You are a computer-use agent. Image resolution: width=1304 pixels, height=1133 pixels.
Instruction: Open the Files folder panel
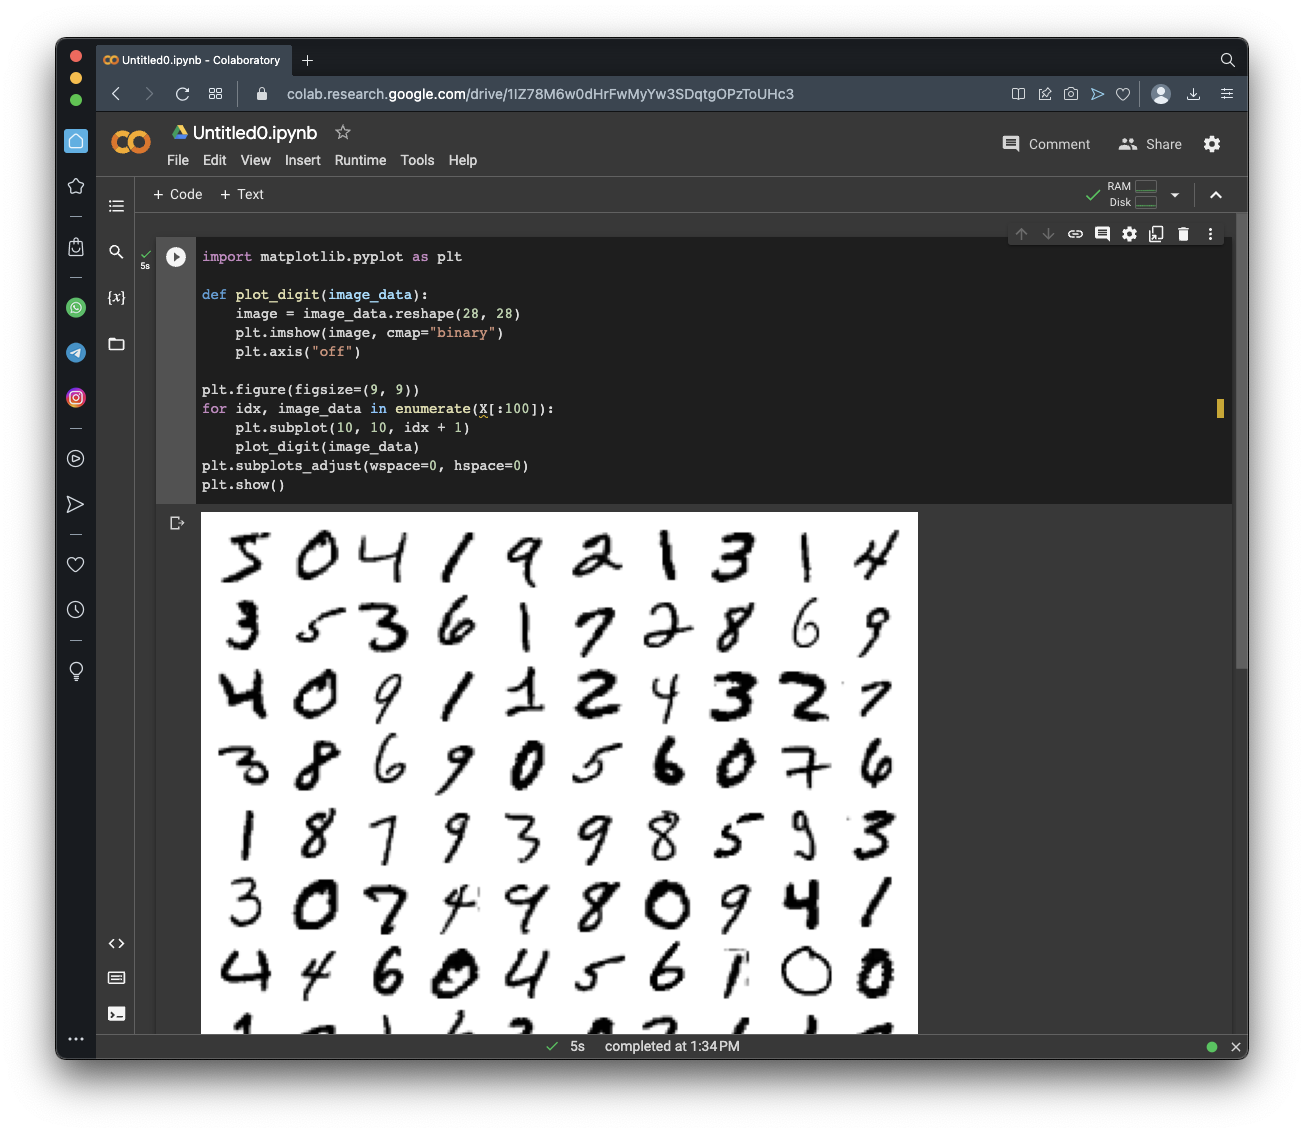pyautogui.click(x=116, y=344)
